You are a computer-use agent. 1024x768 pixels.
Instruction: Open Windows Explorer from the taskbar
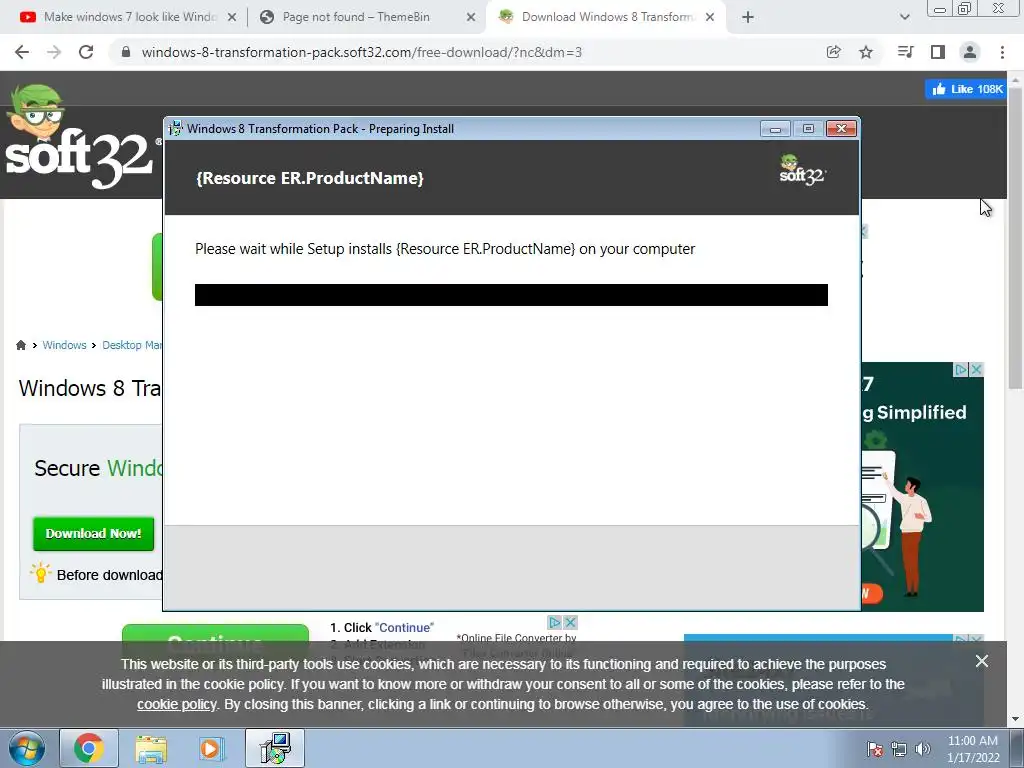[x=151, y=748]
